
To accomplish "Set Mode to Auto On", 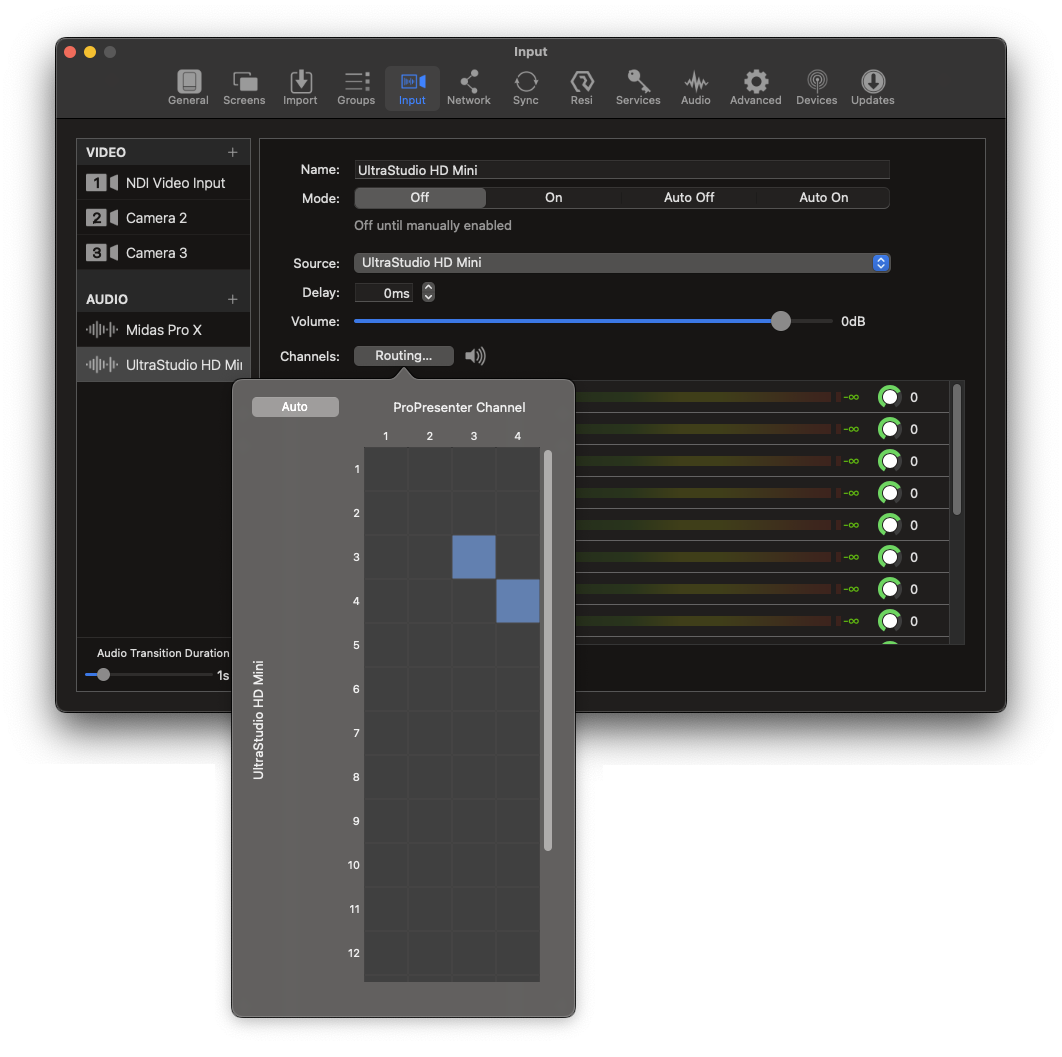I will point(823,198).
